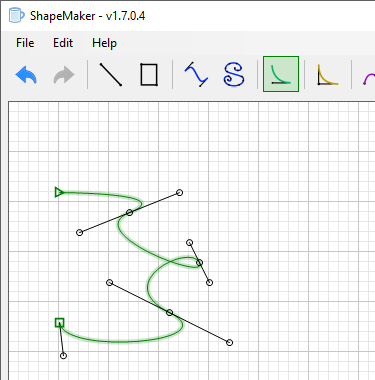Click the anchor nub in the middle of the top control line
The height and width of the screenshot is (380, 375).
click(129, 212)
